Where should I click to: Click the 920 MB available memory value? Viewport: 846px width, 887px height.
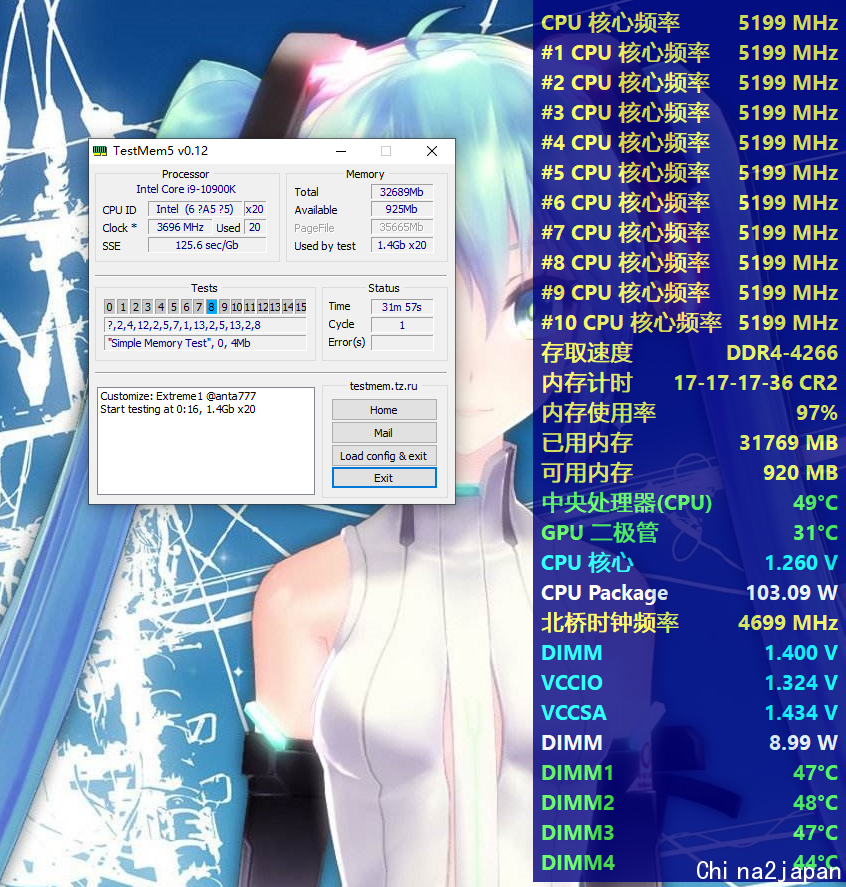click(800, 473)
